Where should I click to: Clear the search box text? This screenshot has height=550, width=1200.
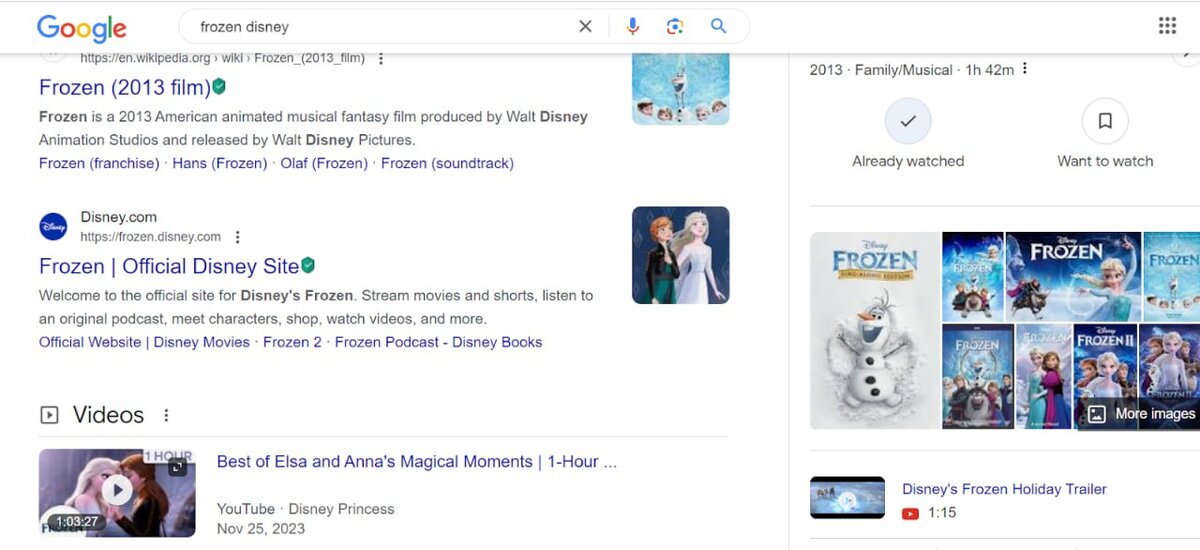[x=585, y=27]
